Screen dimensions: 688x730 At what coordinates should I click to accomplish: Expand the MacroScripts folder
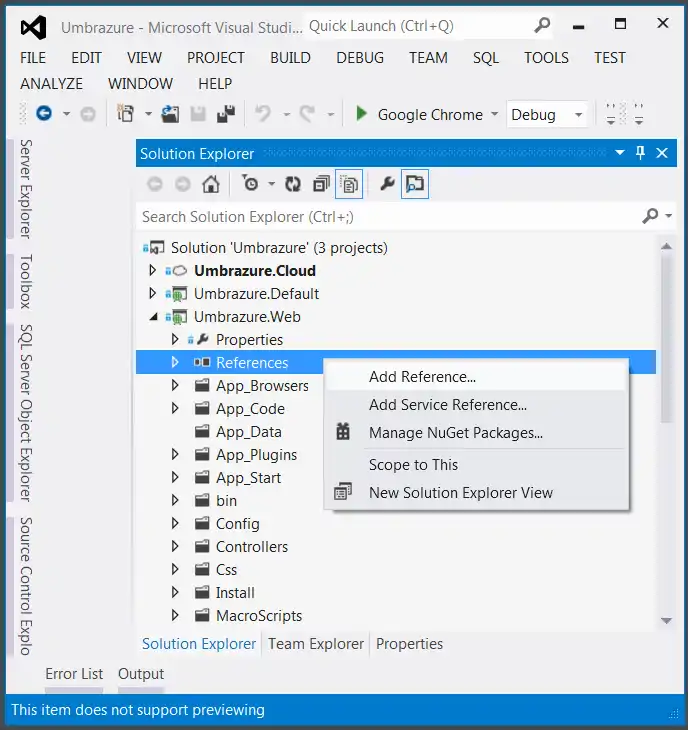coord(175,615)
